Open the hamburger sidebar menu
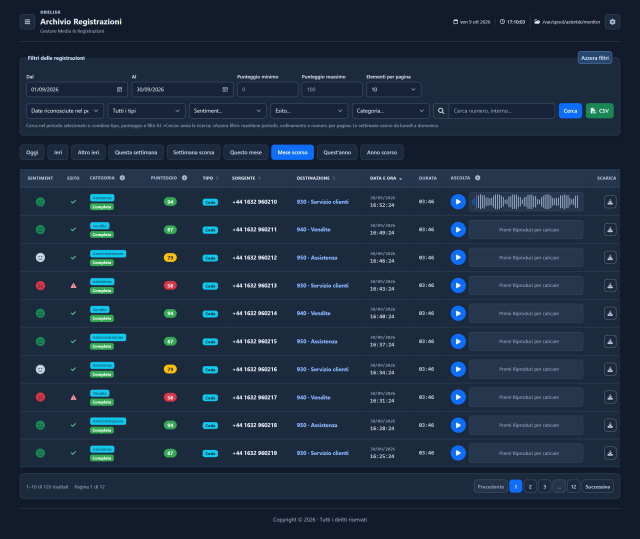This screenshot has height=539, width=640. pos(27,22)
